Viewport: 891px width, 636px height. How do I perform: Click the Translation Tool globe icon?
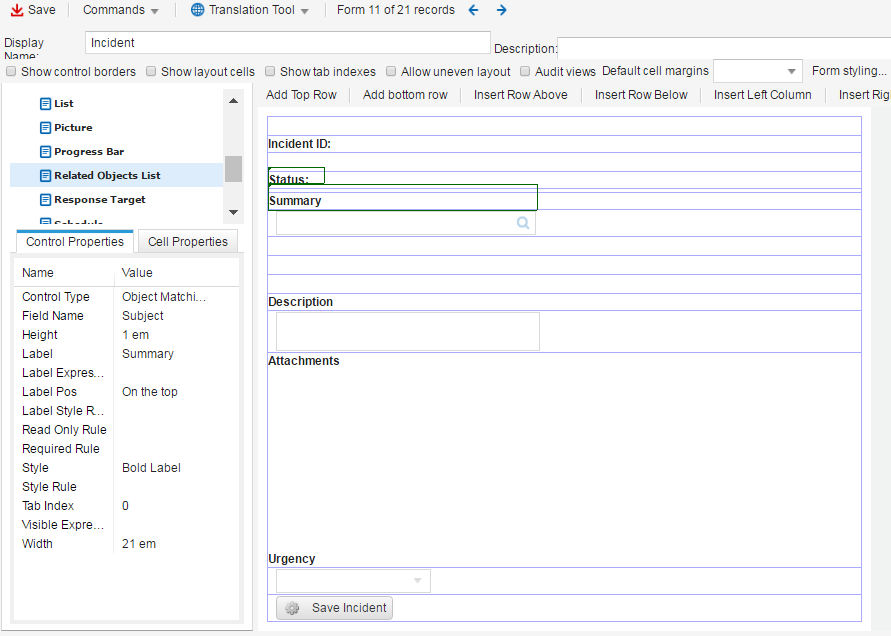[197, 10]
